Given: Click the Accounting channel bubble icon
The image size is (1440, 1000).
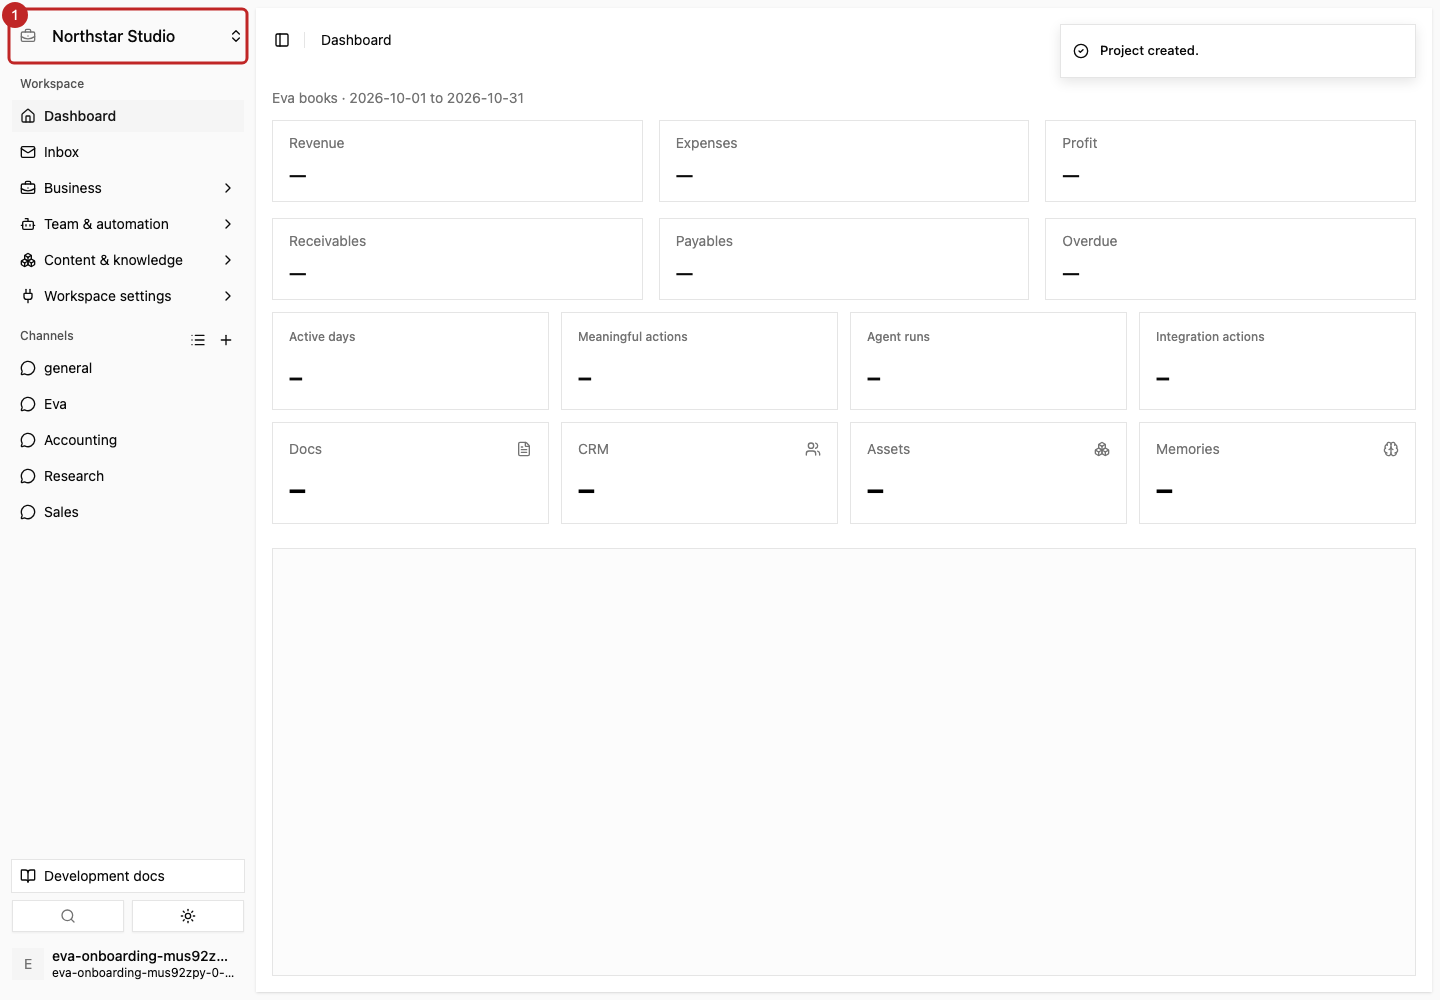Looking at the screenshot, I should click(x=28, y=440).
